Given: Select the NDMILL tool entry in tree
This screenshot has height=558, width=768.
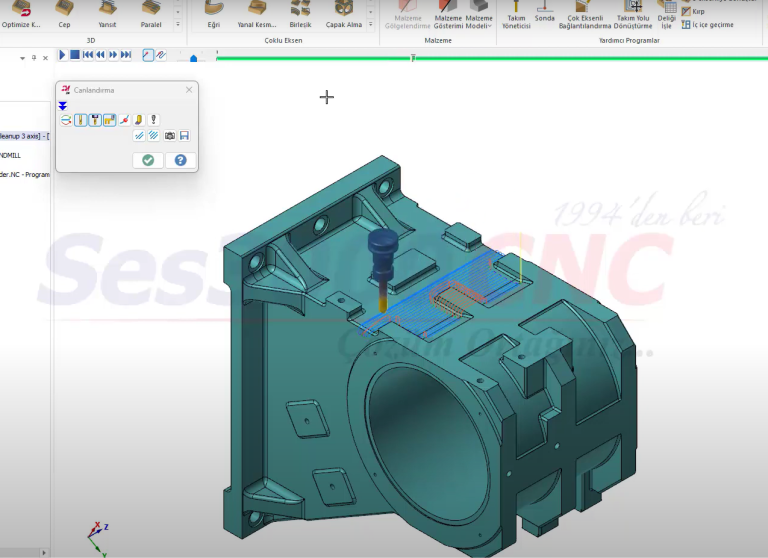Looking at the screenshot, I should (10, 155).
